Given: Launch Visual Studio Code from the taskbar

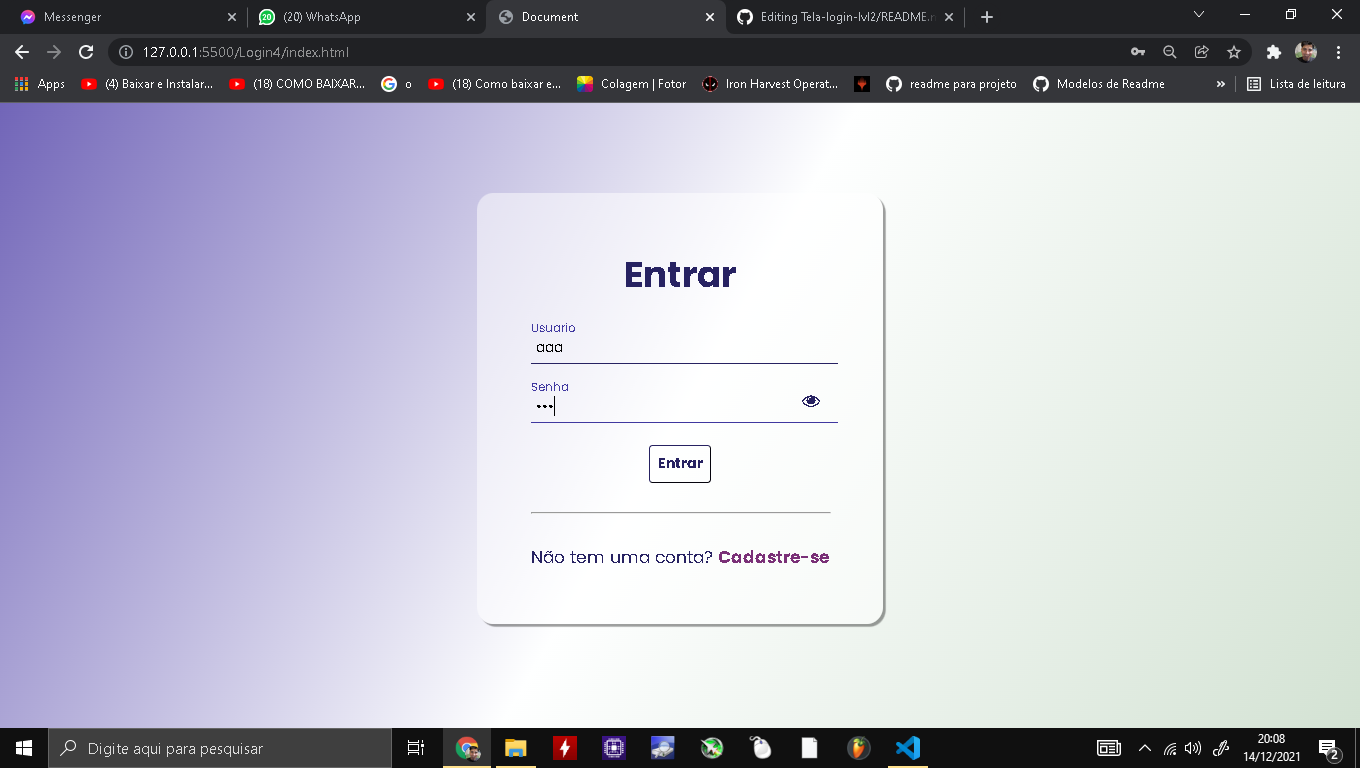Looking at the screenshot, I should (x=907, y=747).
